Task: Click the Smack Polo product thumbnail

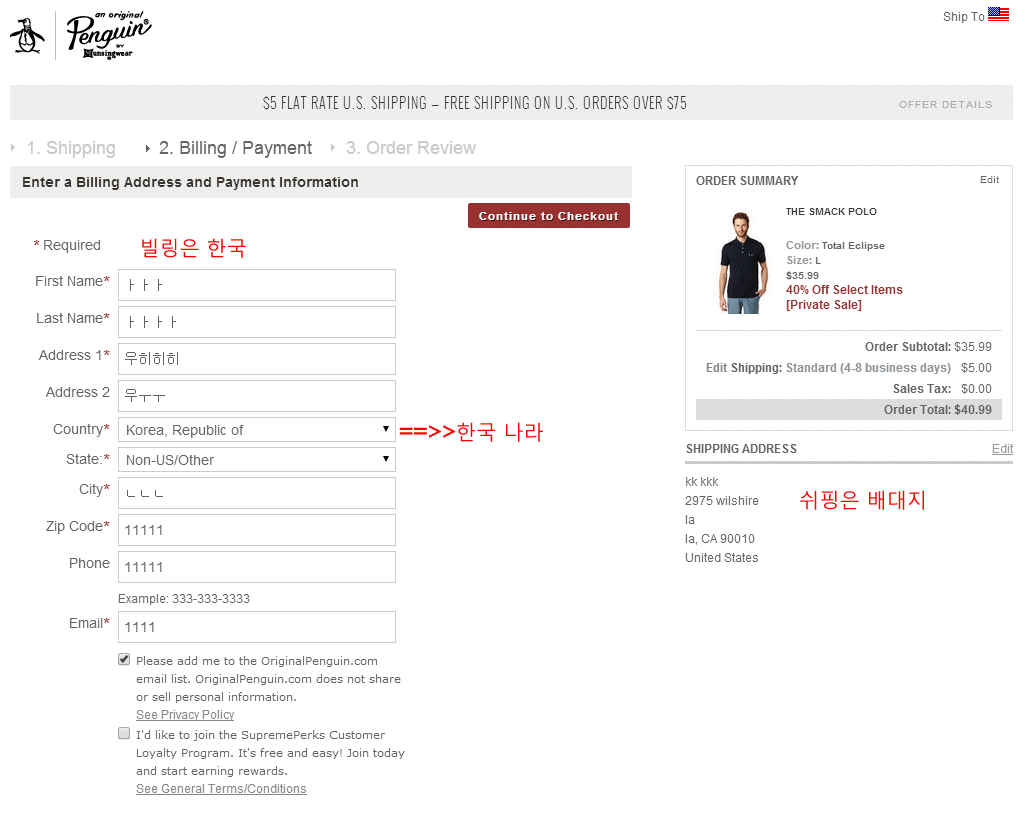Action: coord(743,262)
